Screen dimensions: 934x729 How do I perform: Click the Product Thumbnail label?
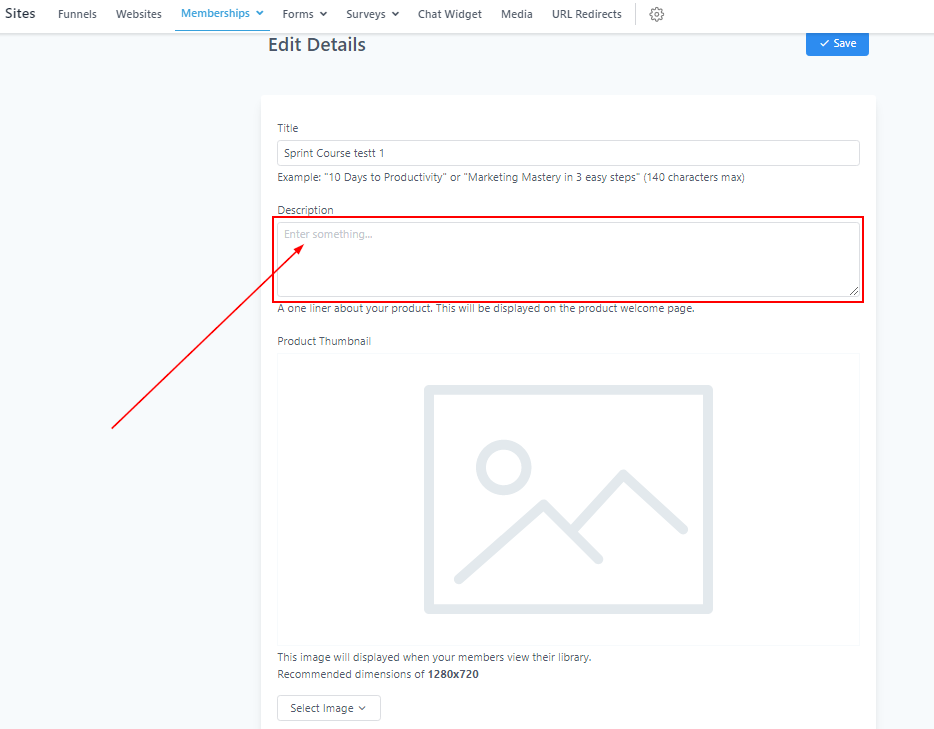tap(324, 341)
